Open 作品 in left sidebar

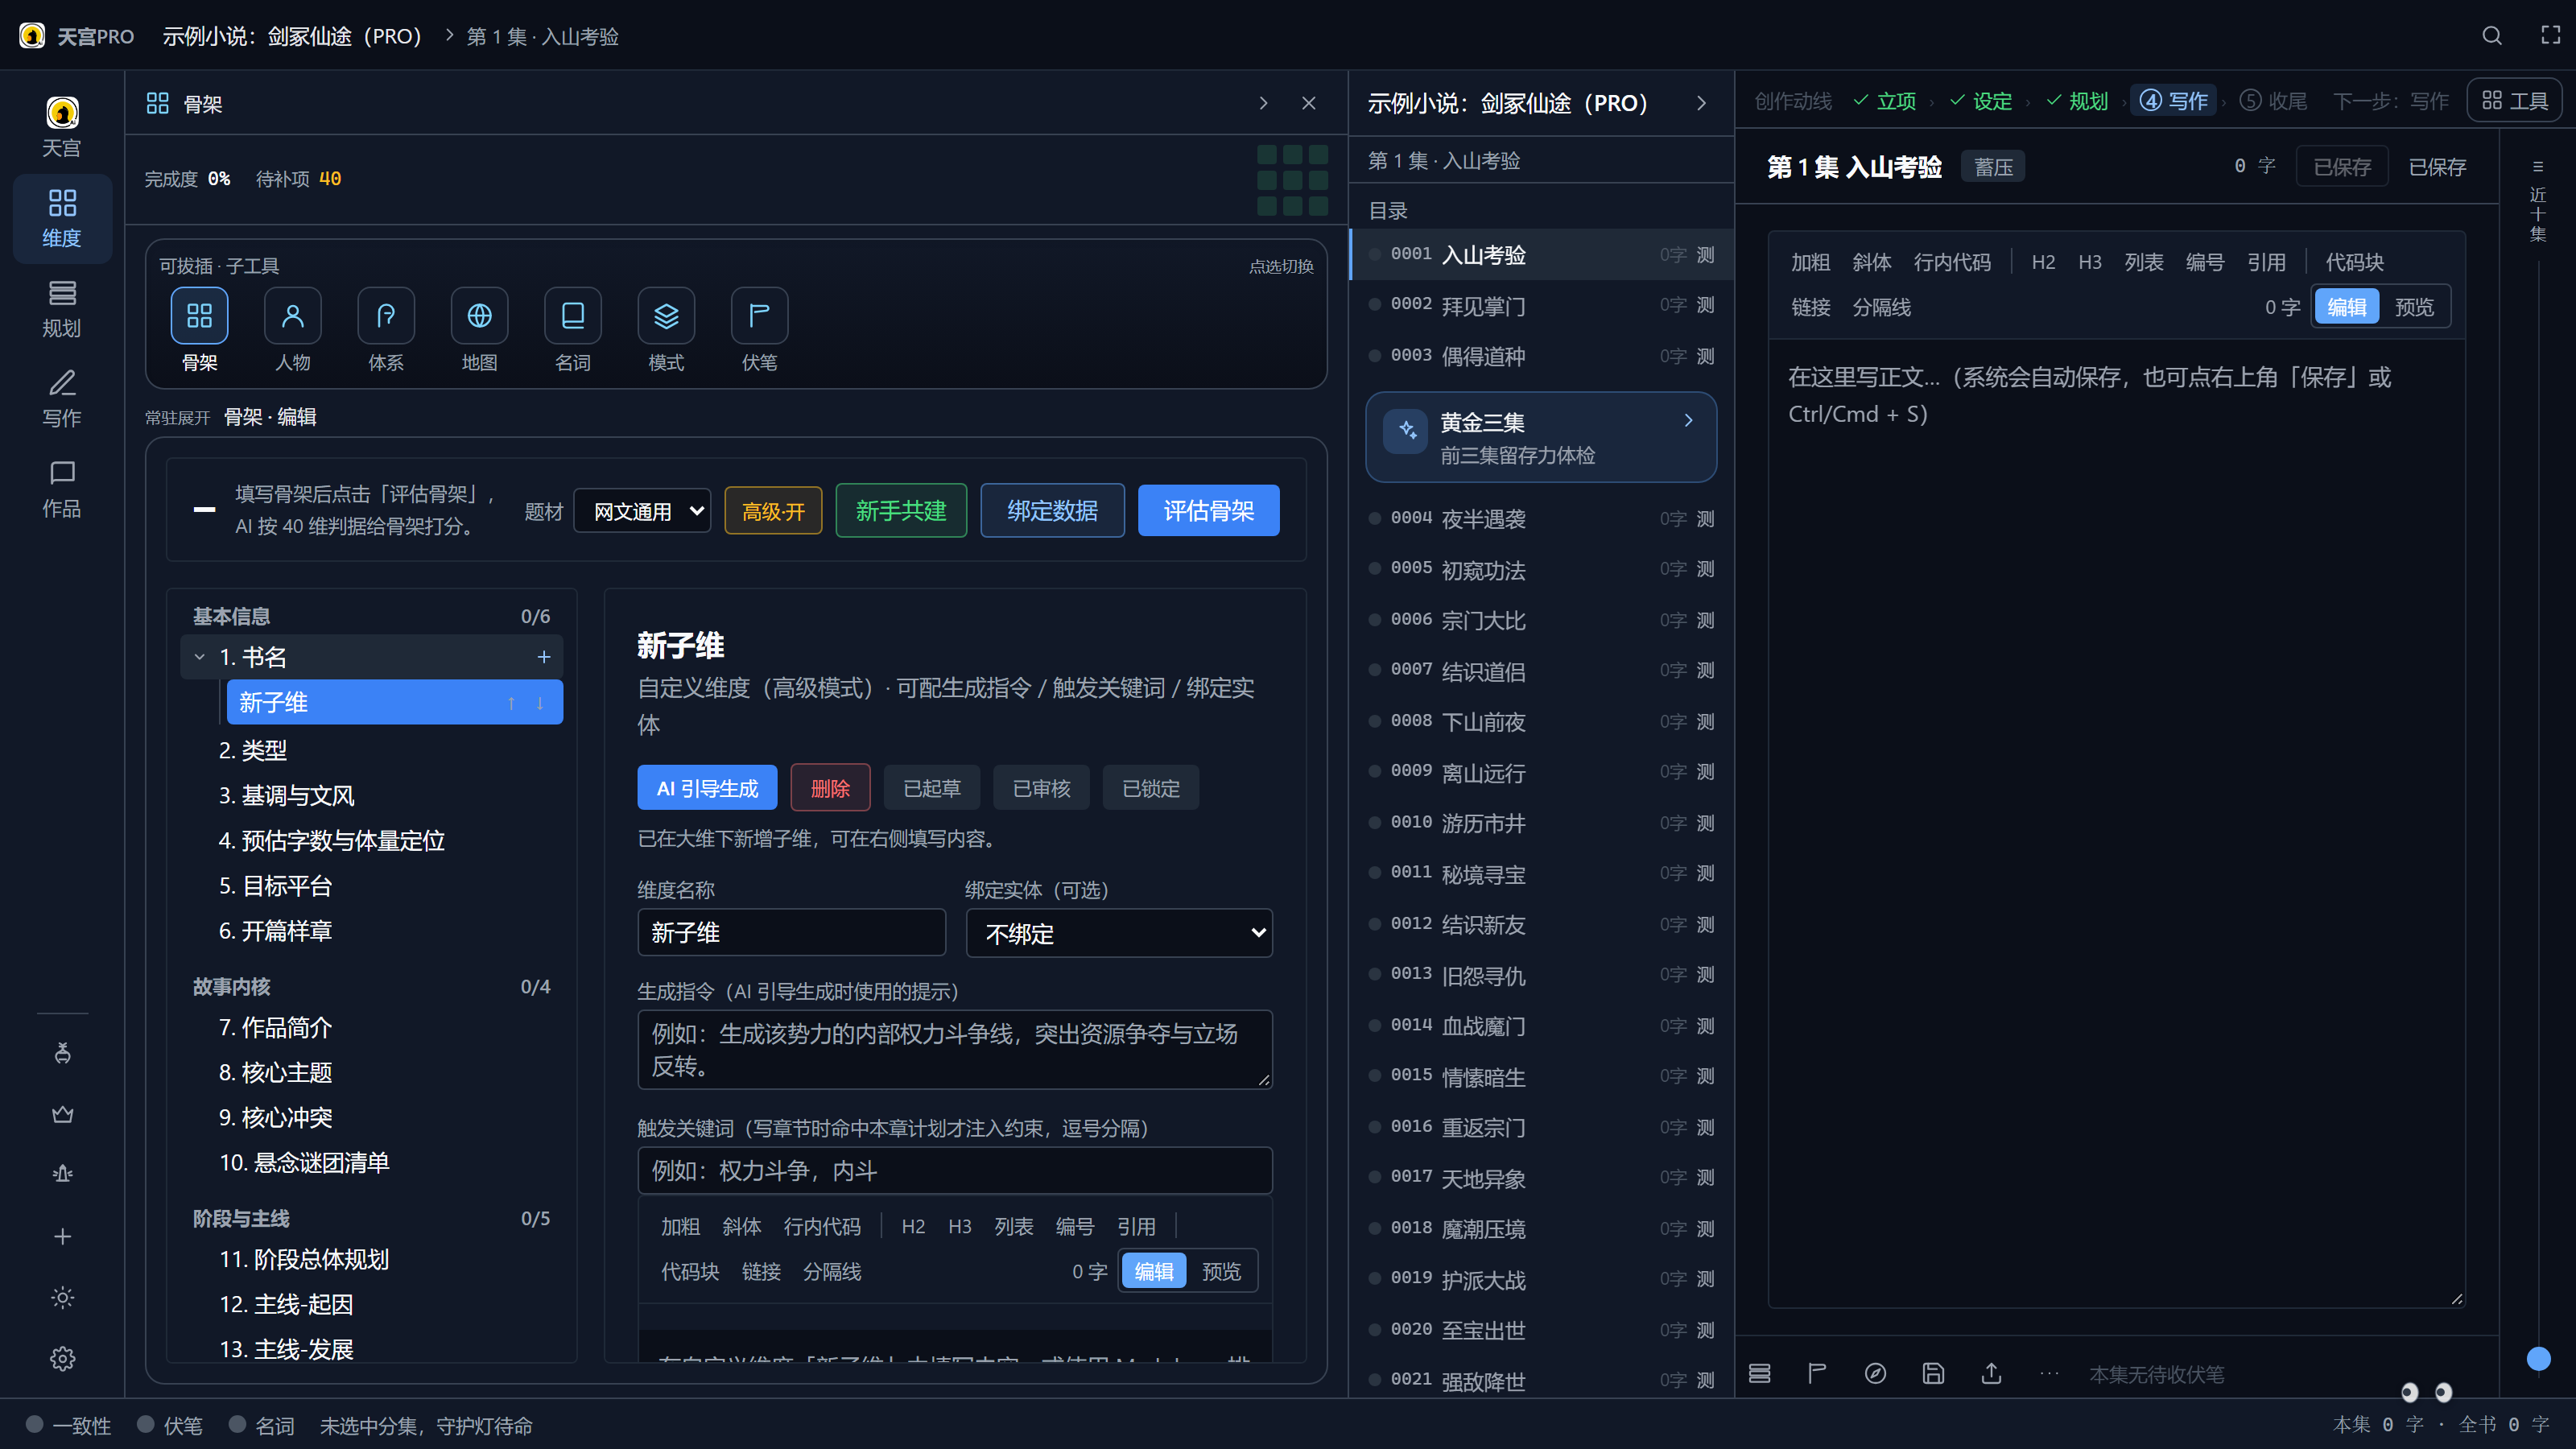pyautogui.click(x=62, y=488)
